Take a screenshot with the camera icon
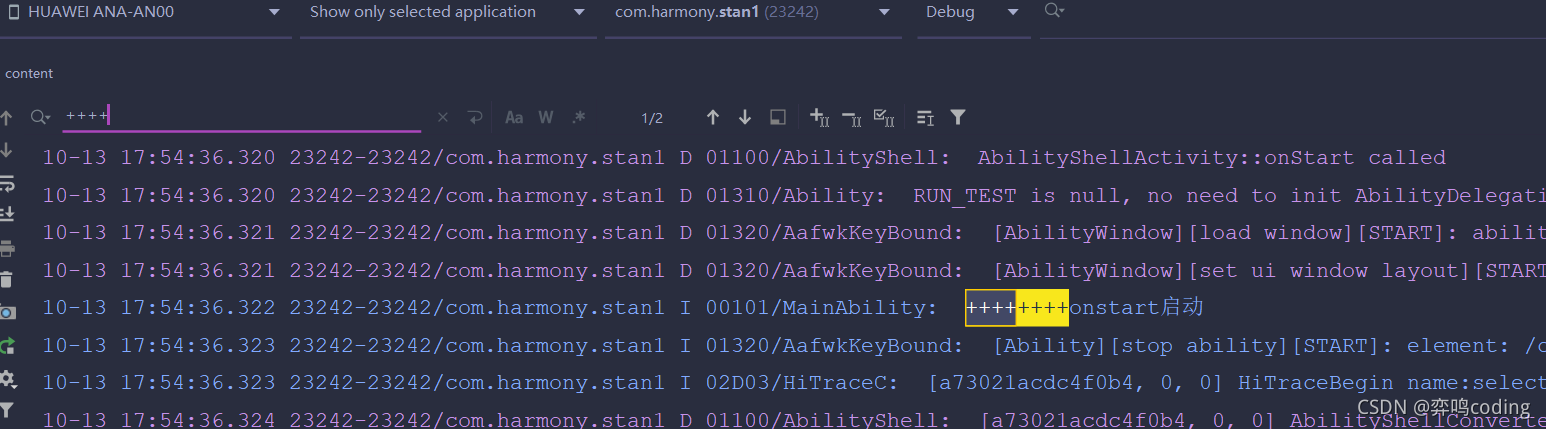Viewport: 1546px width, 429px height. click(7, 313)
